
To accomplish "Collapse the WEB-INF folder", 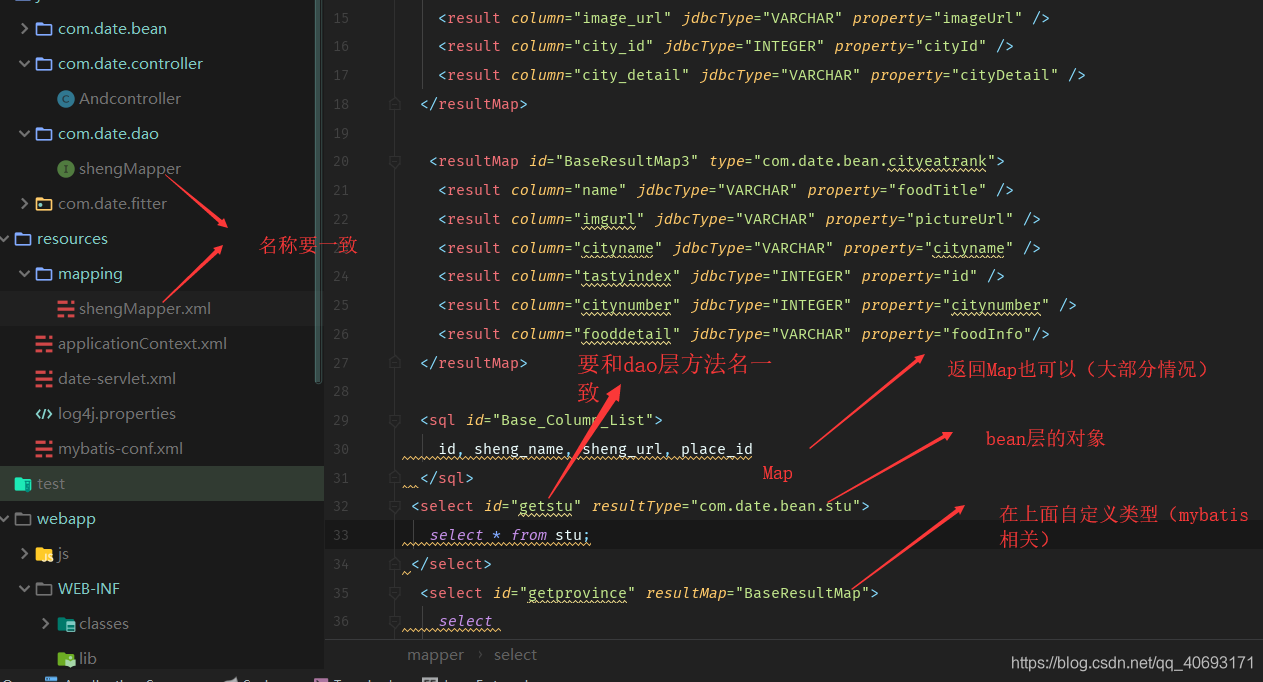I will 24,588.
